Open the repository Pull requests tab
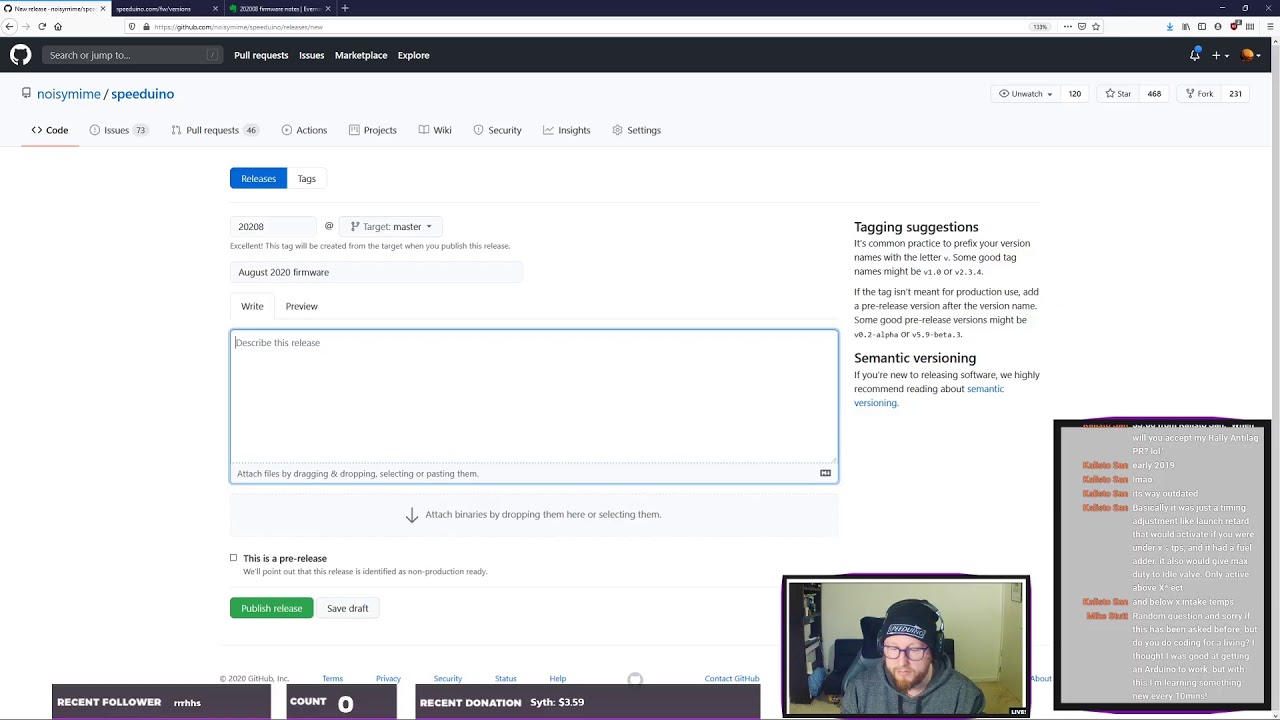1280x720 pixels. pos(214,130)
